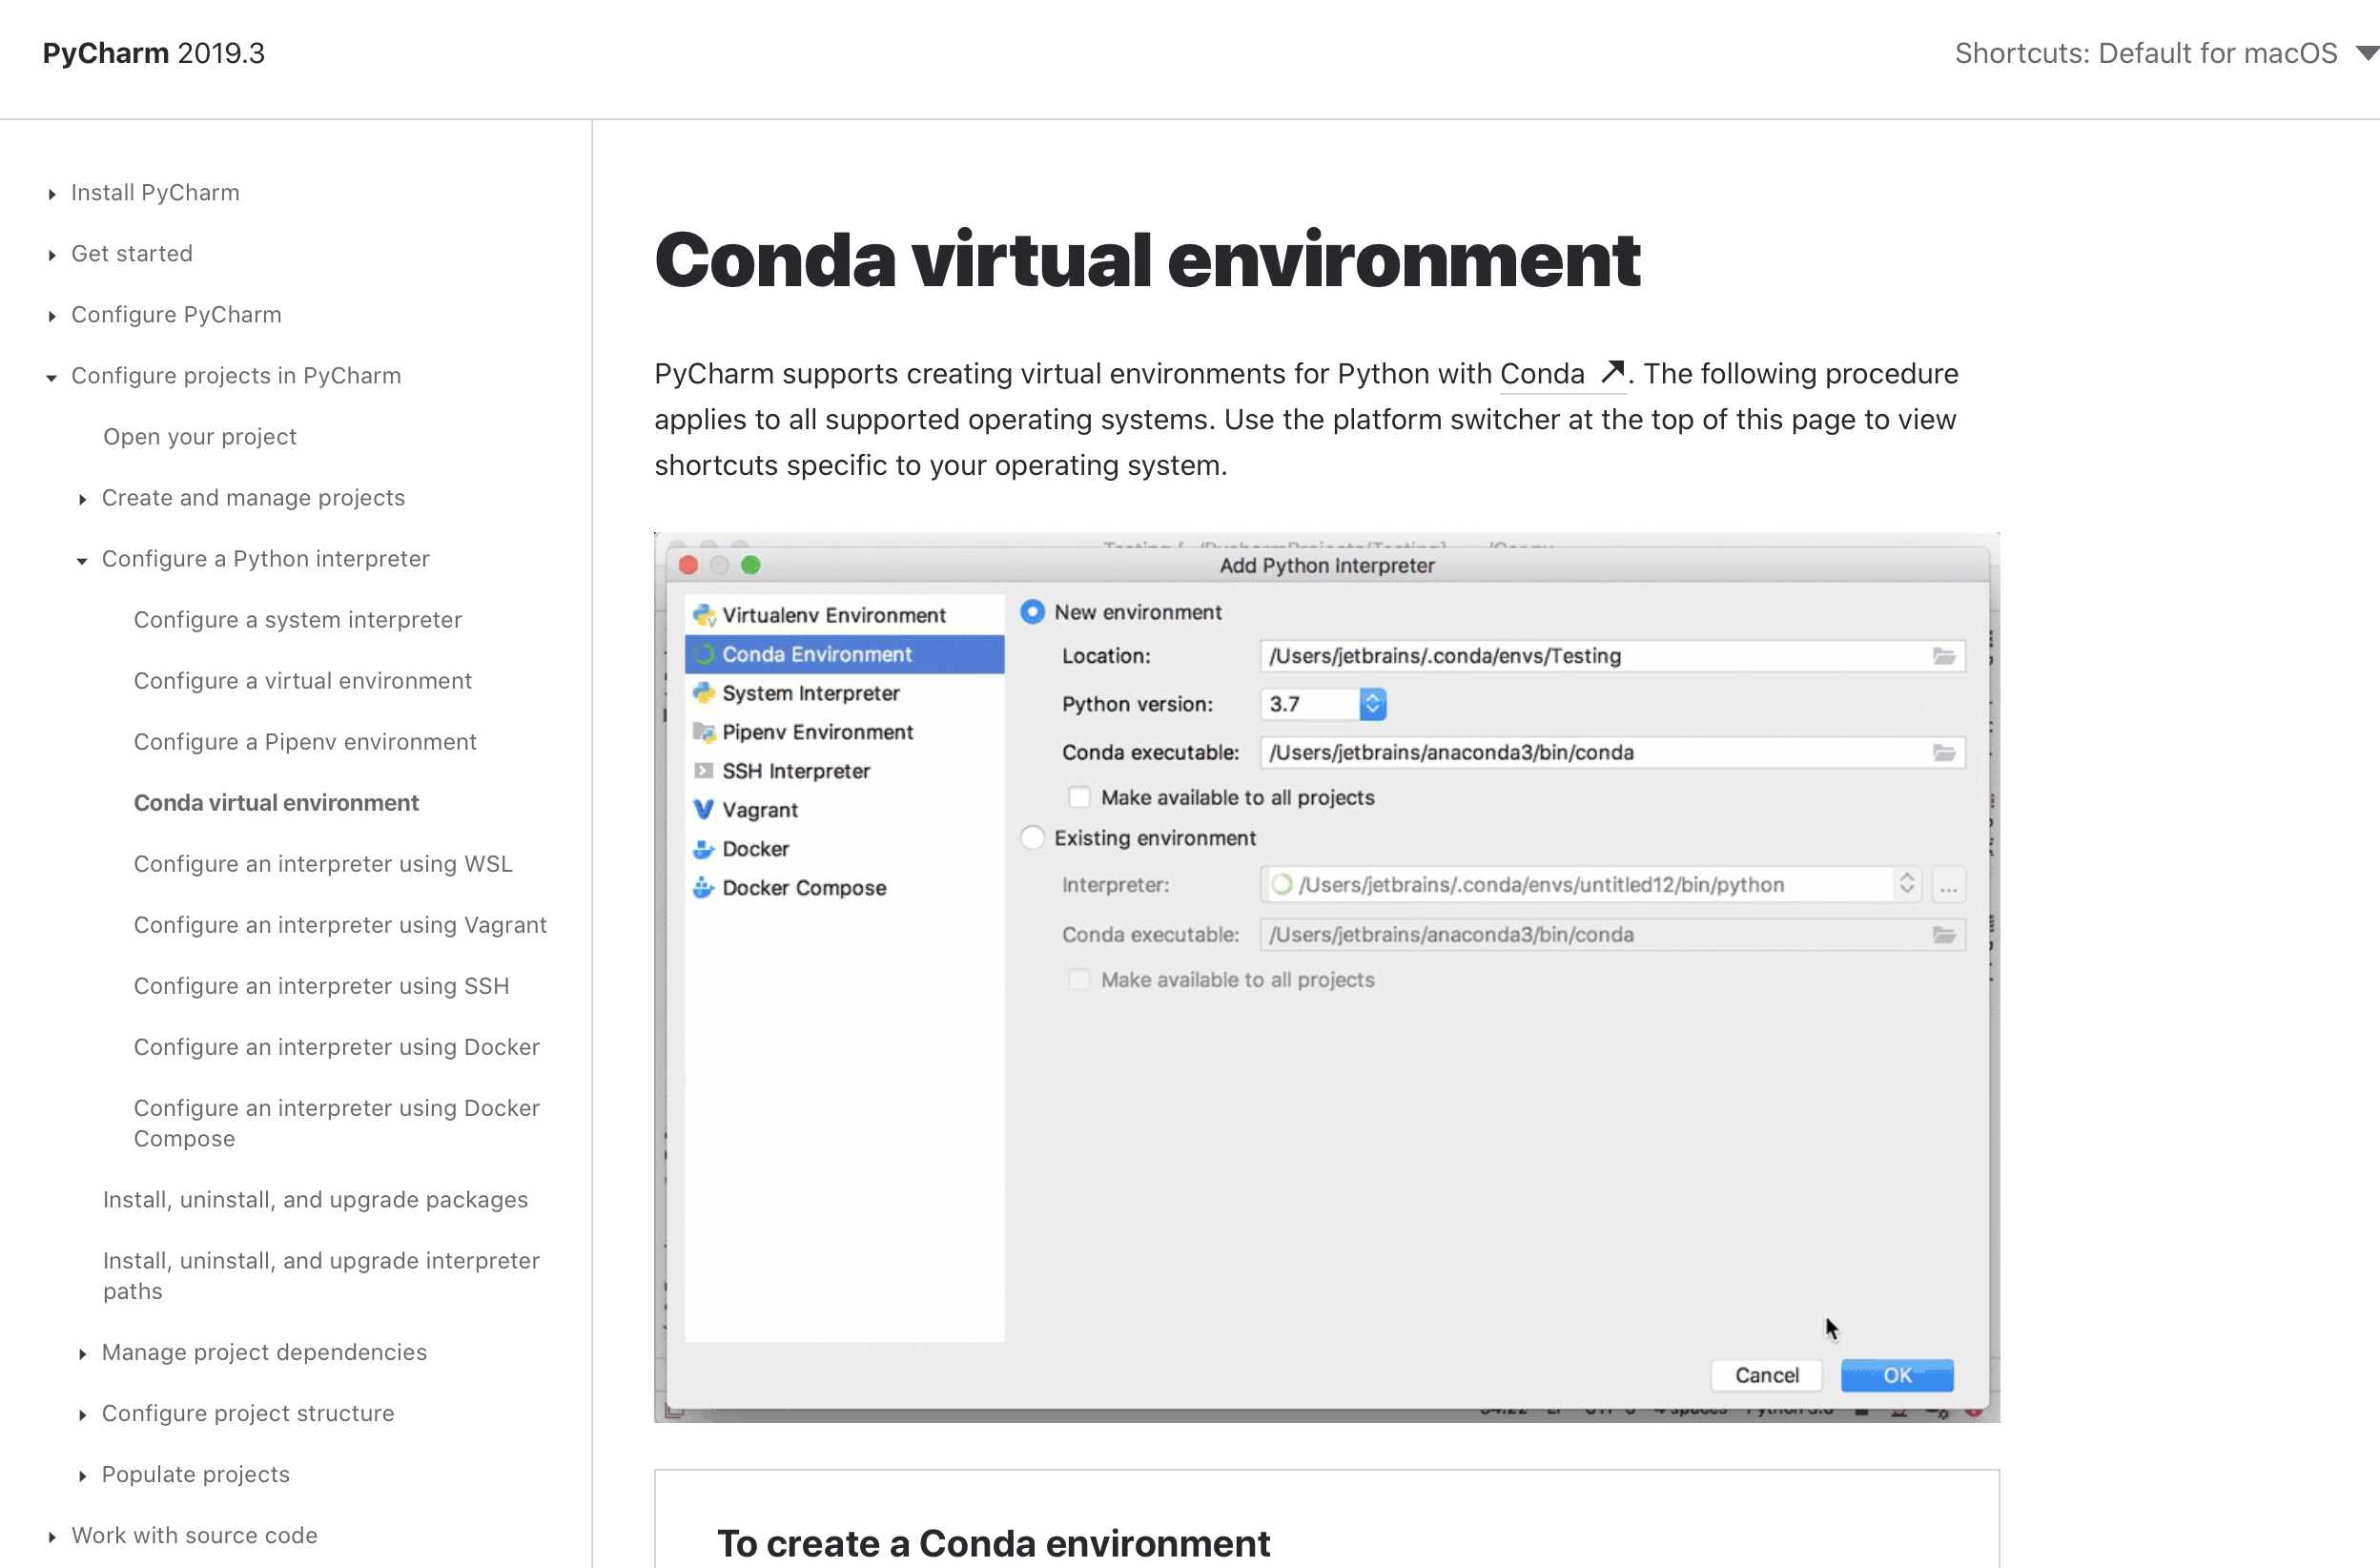Select Docker in the interpreter list

tap(844, 849)
